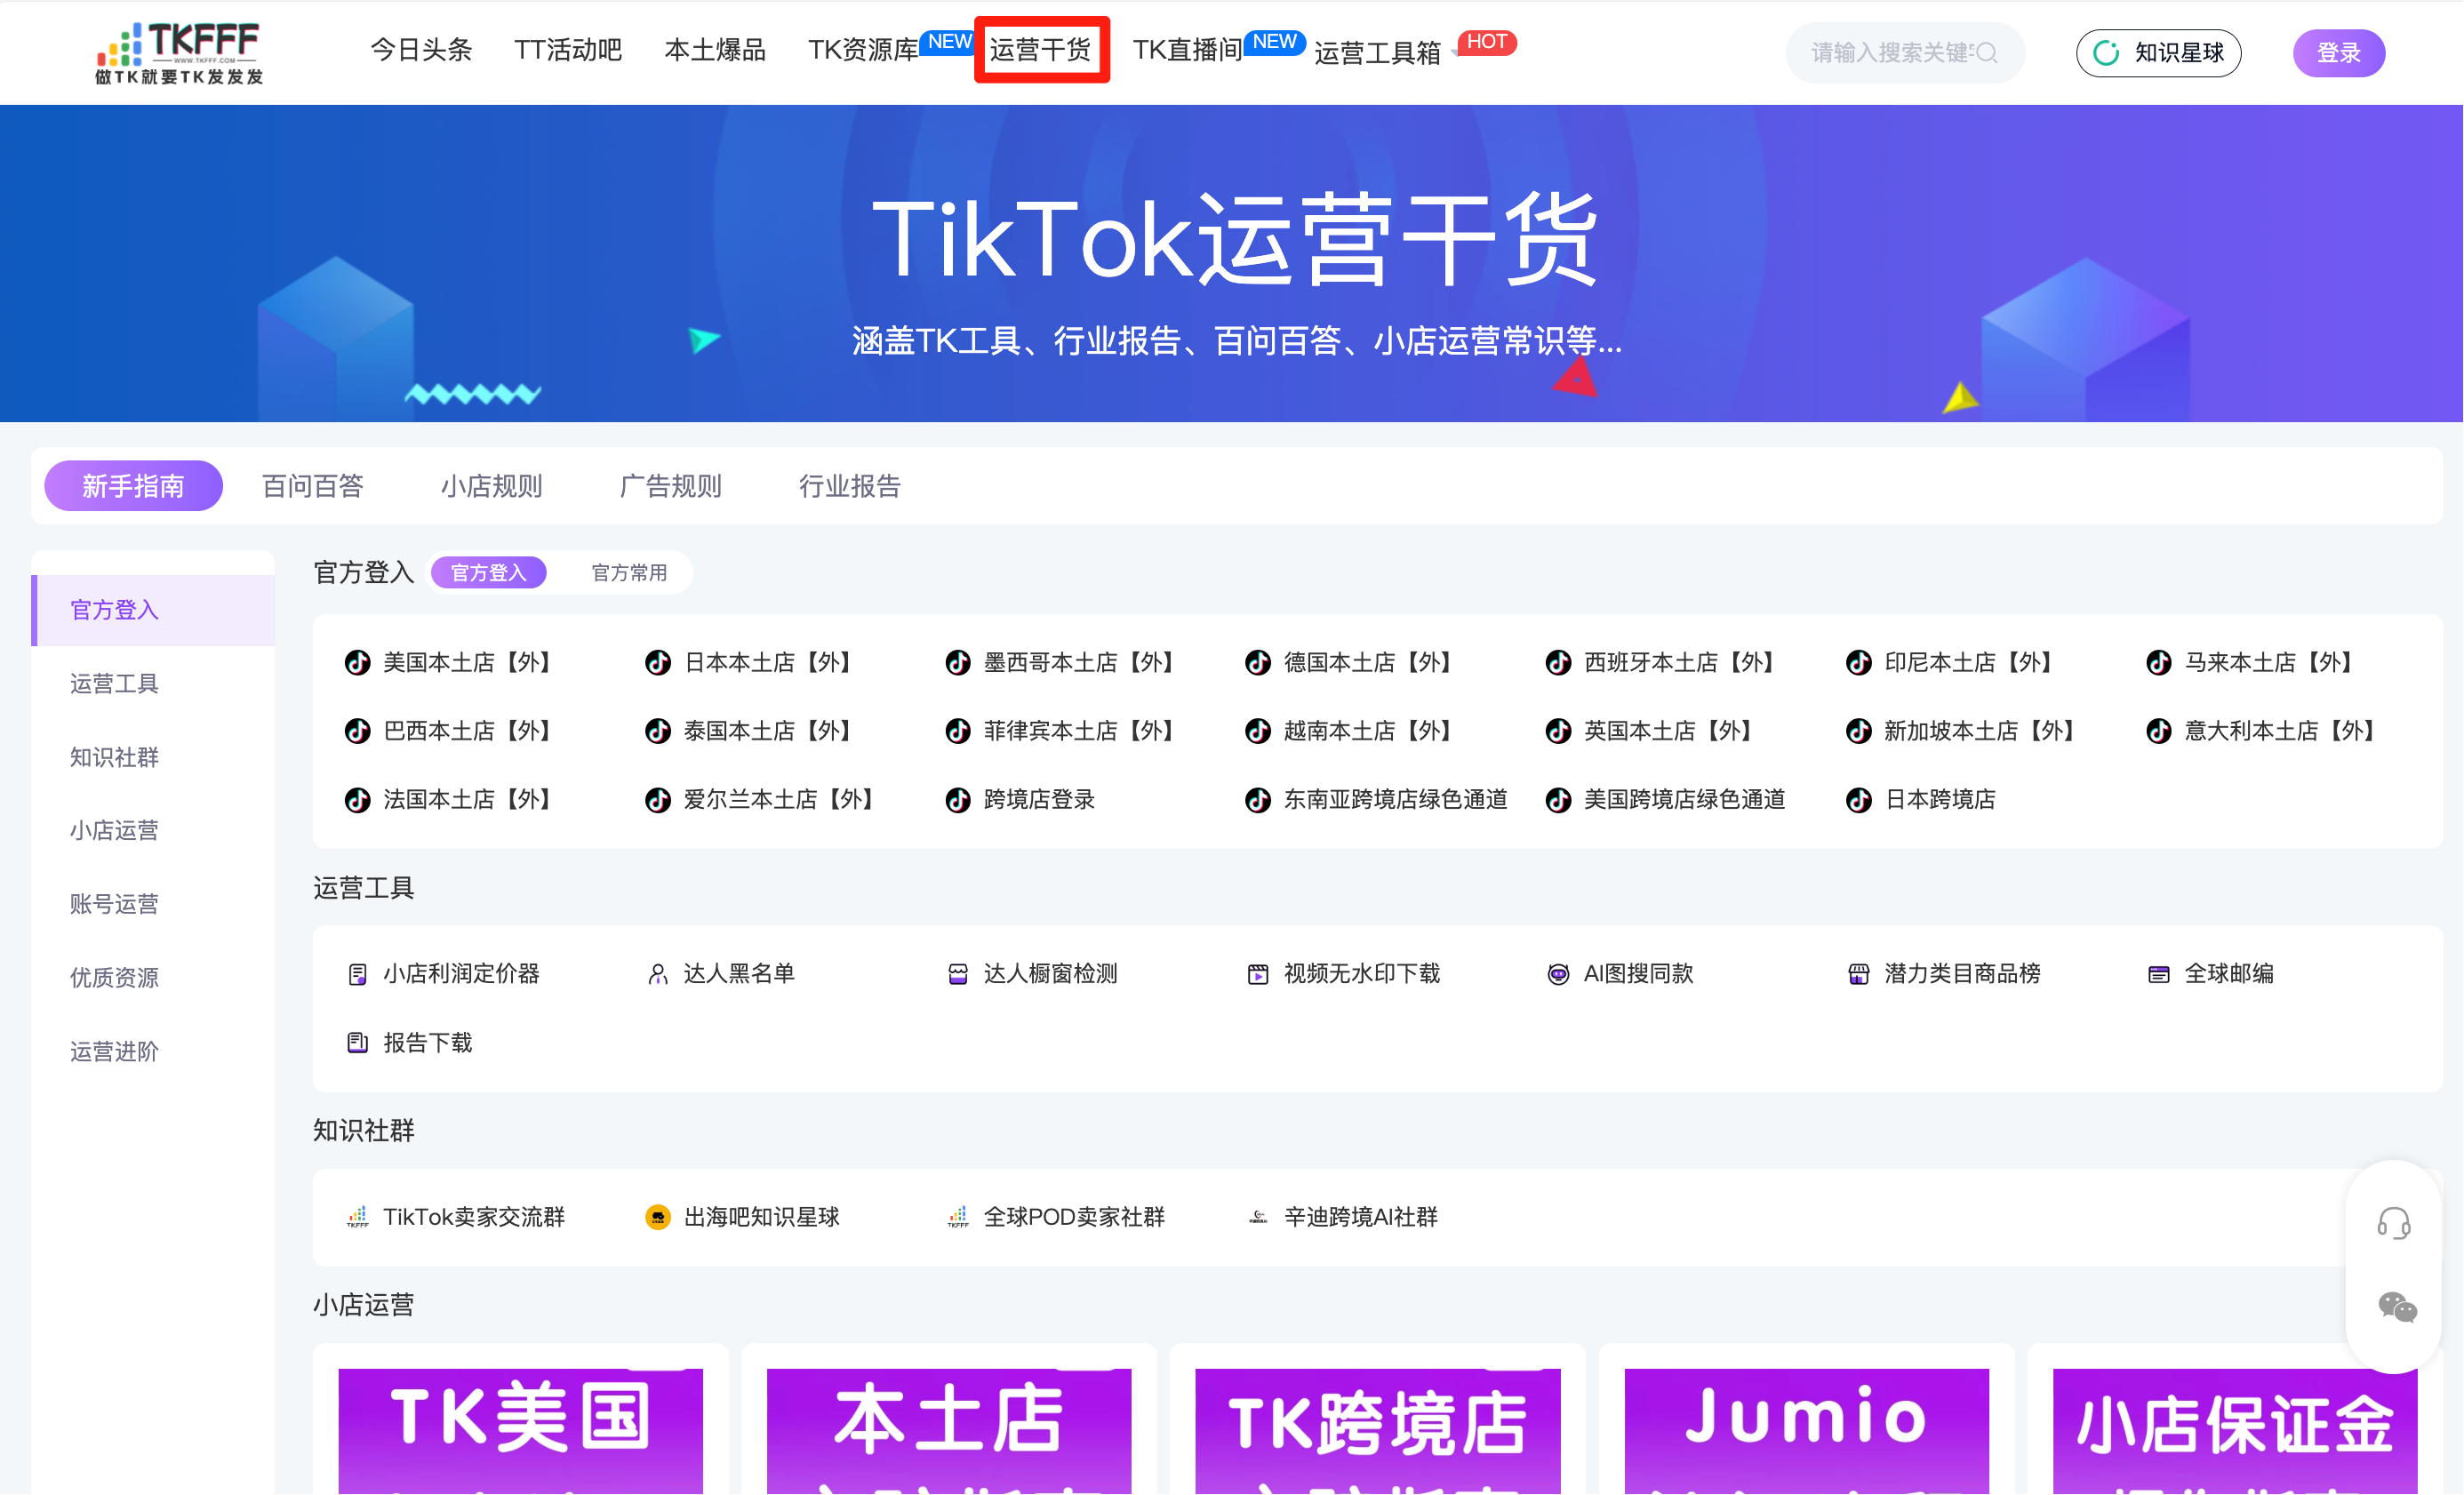The width and height of the screenshot is (2464, 1495).
Task: Click the 登录 button
Action: pos(2338,53)
